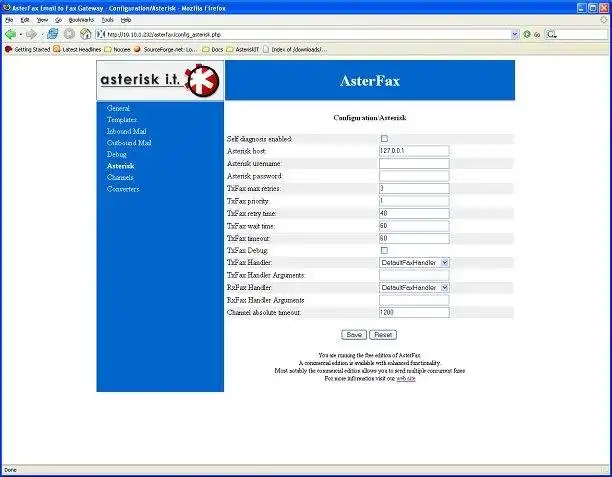Open the address bar history dropdown

(x=515, y=34)
